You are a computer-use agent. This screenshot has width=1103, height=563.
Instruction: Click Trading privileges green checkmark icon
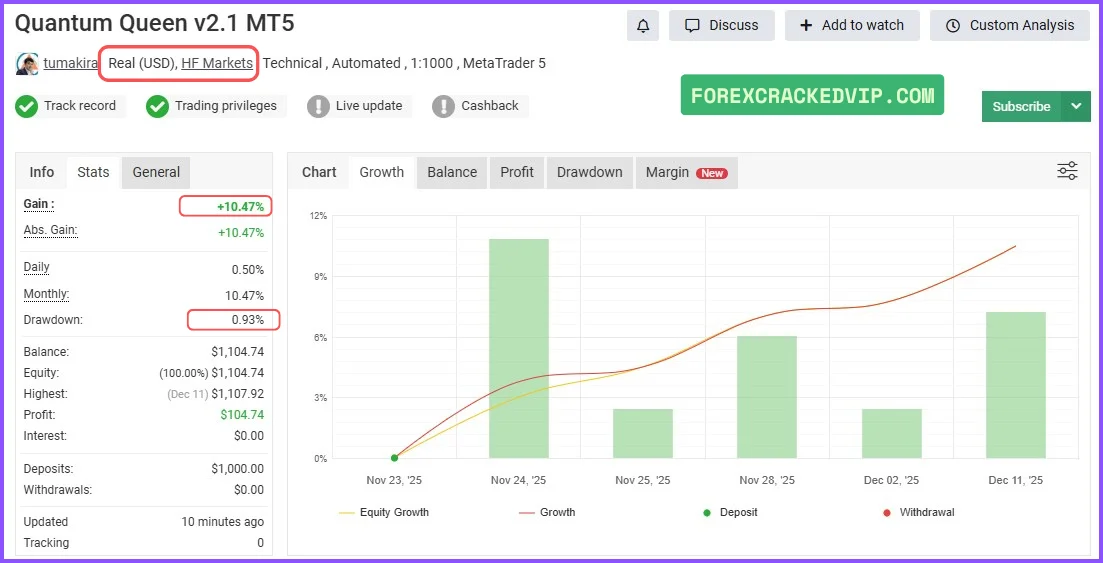[157, 106]
